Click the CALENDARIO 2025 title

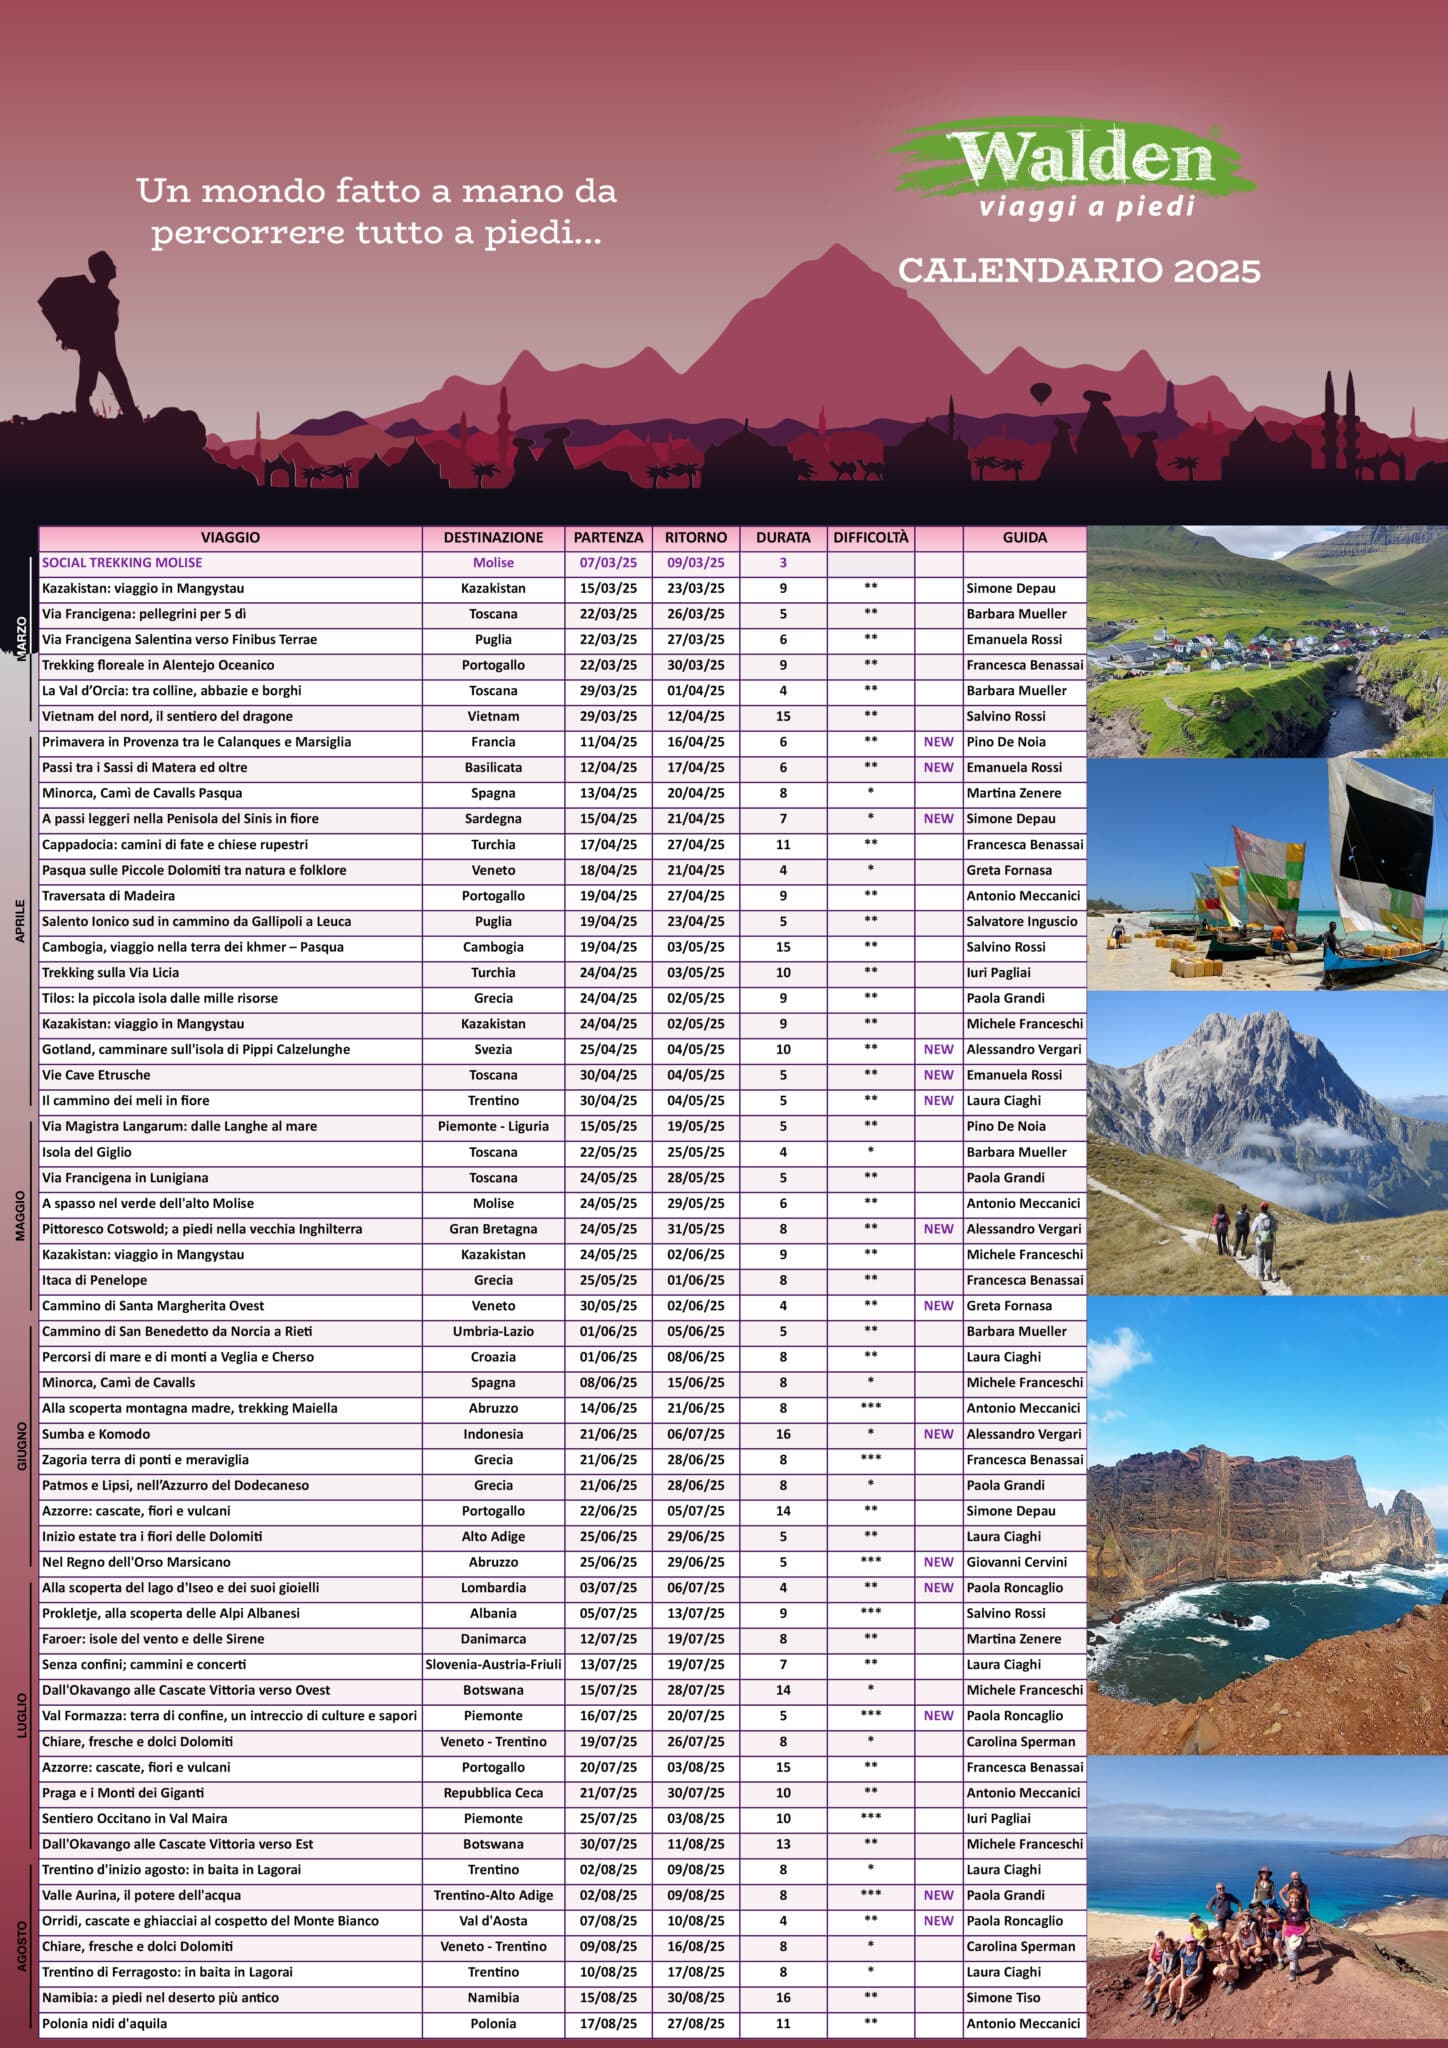click(1079, 271)
